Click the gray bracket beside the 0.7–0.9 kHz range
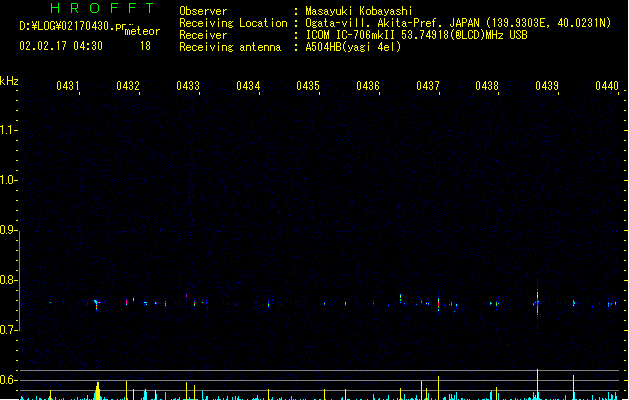Screen dimensions: 629x400 point(19,281)
